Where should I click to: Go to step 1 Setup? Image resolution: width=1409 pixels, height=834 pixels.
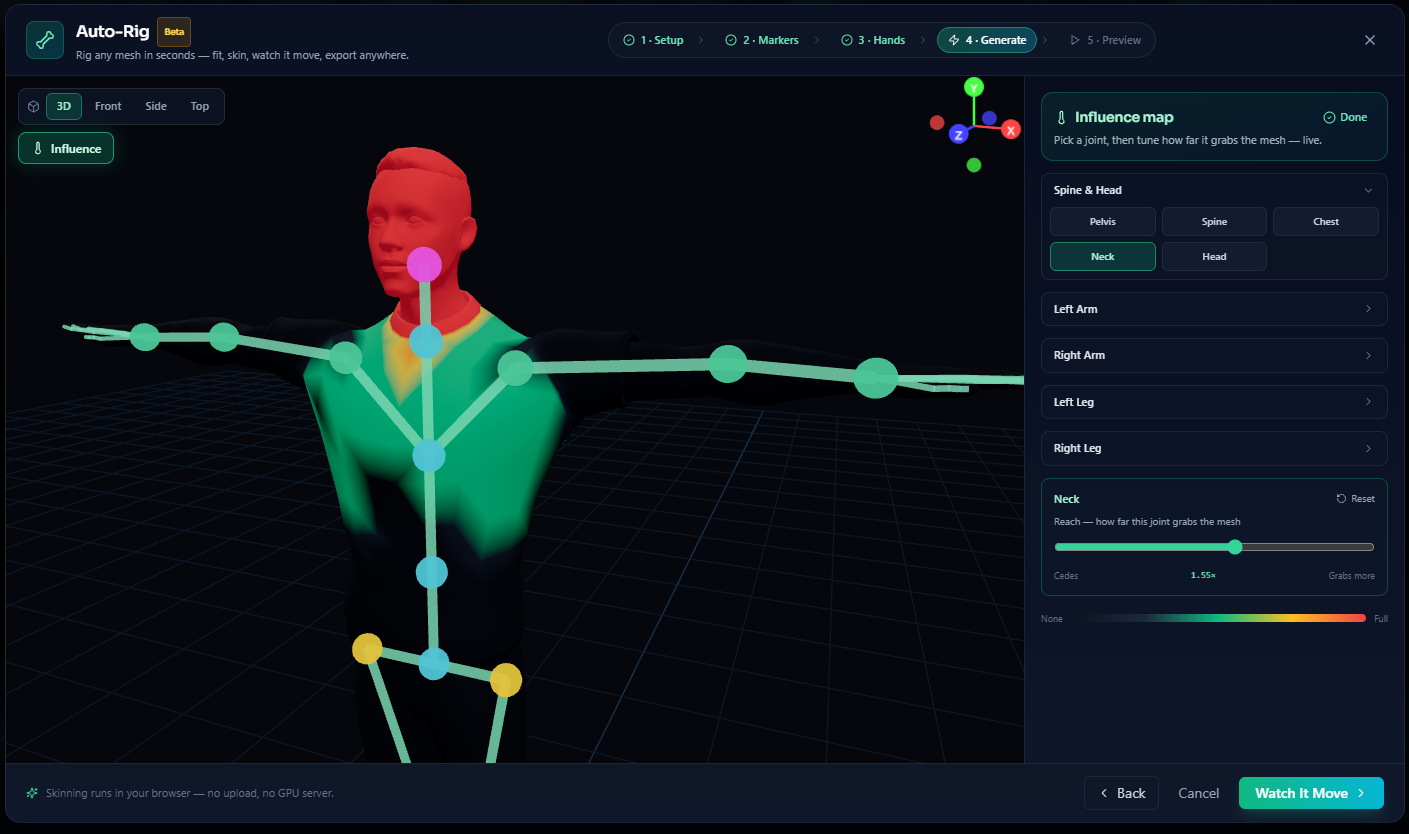tap(653, 40)
